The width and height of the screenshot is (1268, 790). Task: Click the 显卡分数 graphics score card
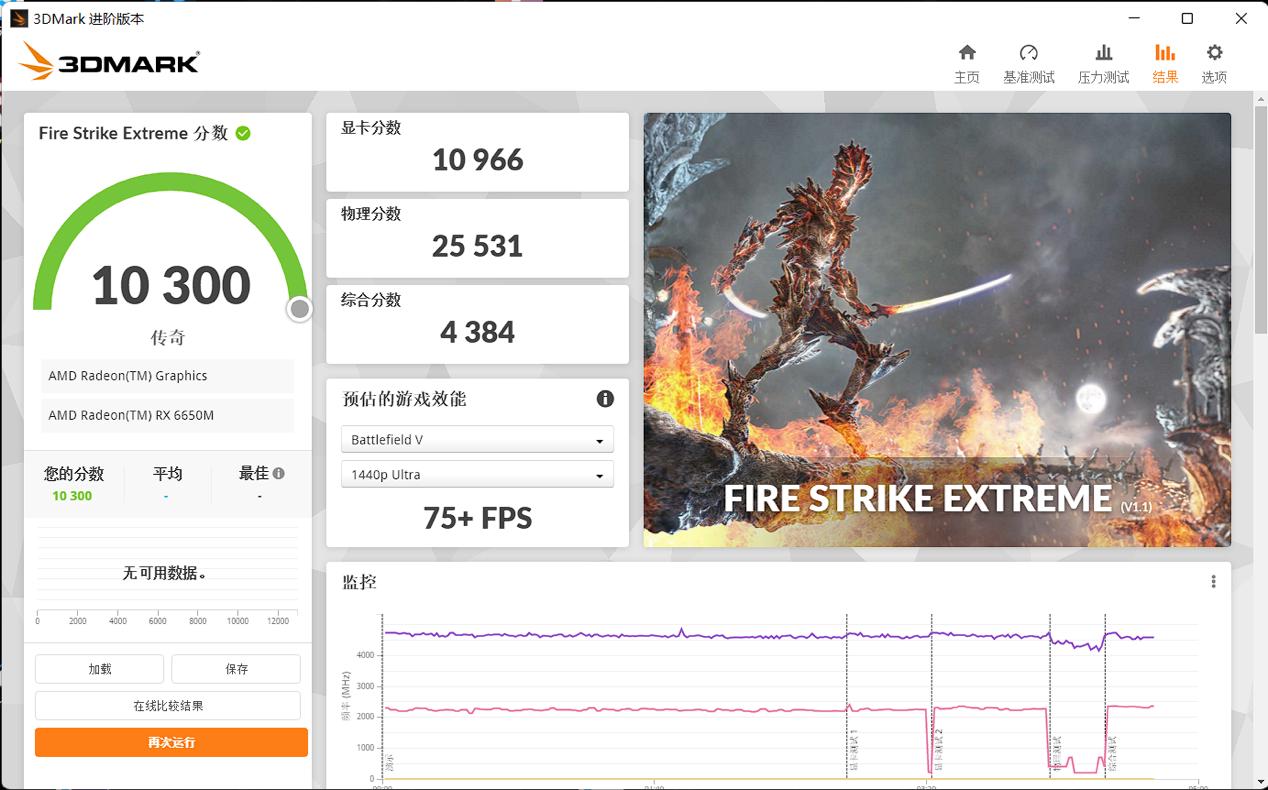click(x=477, y=152)
